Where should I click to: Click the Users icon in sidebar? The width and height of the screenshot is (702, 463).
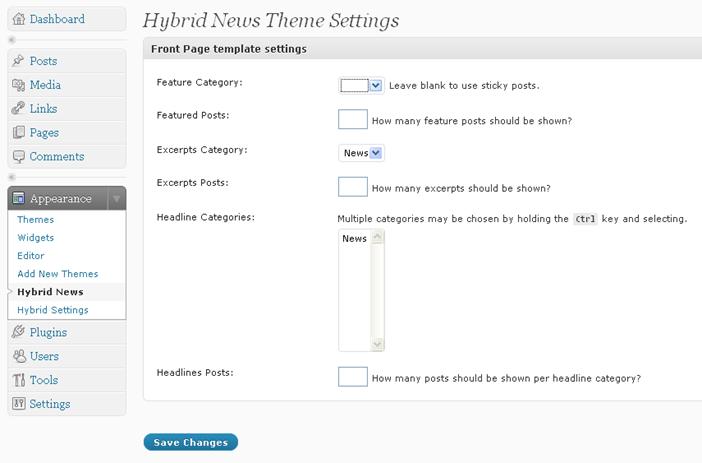19,356
